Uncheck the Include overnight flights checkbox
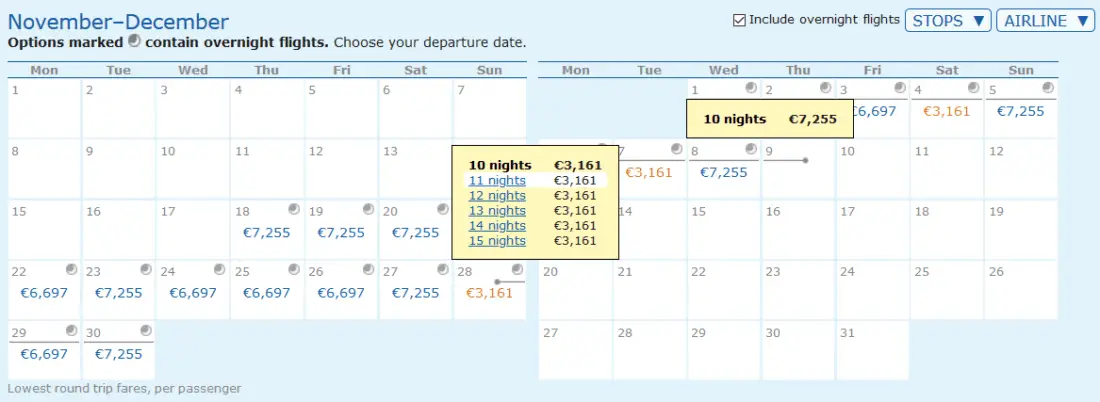Screen dimensions: 1100x402 (739, 20)
